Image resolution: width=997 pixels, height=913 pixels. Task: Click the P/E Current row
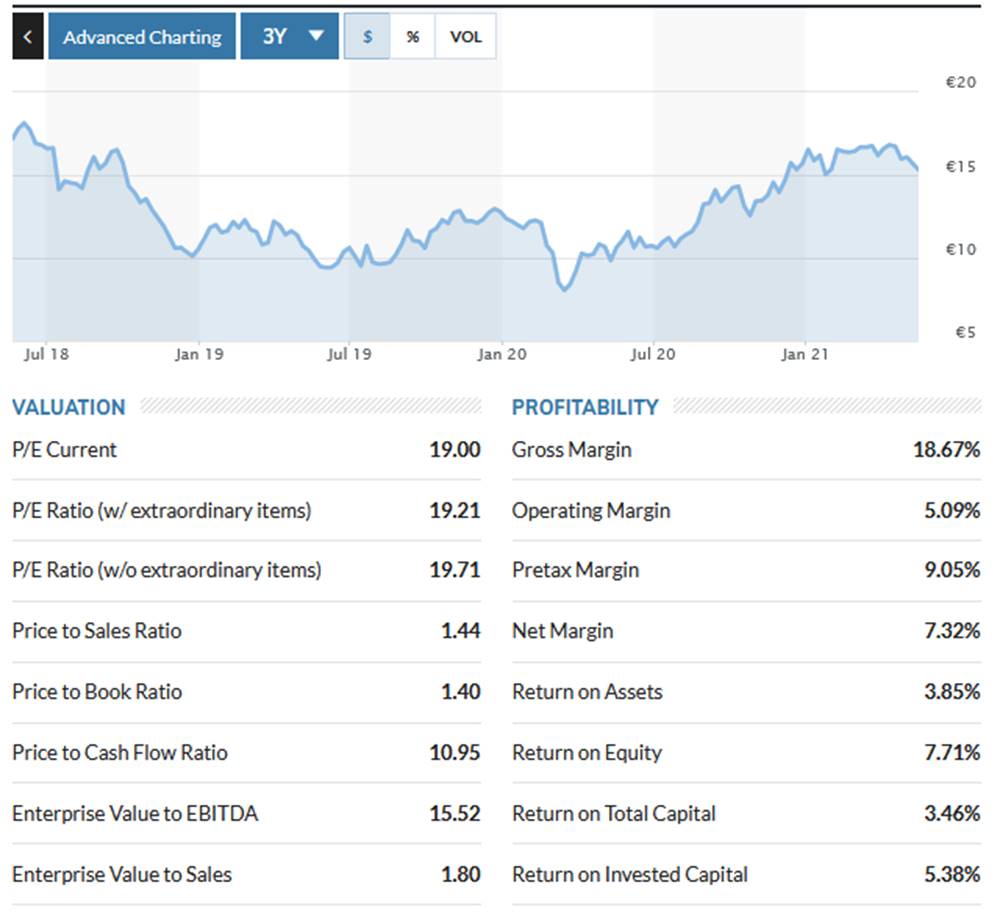click(x=247, y=450)
